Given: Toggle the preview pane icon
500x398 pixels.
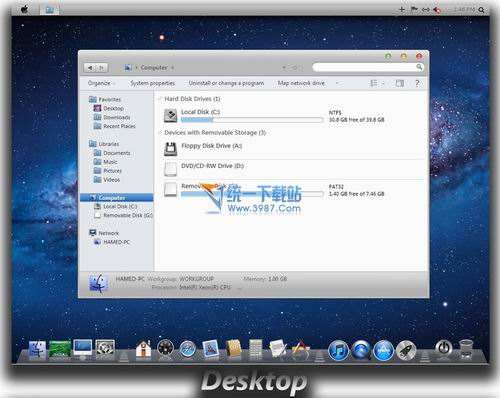Looking at the screenshot, I should point(400,83).
